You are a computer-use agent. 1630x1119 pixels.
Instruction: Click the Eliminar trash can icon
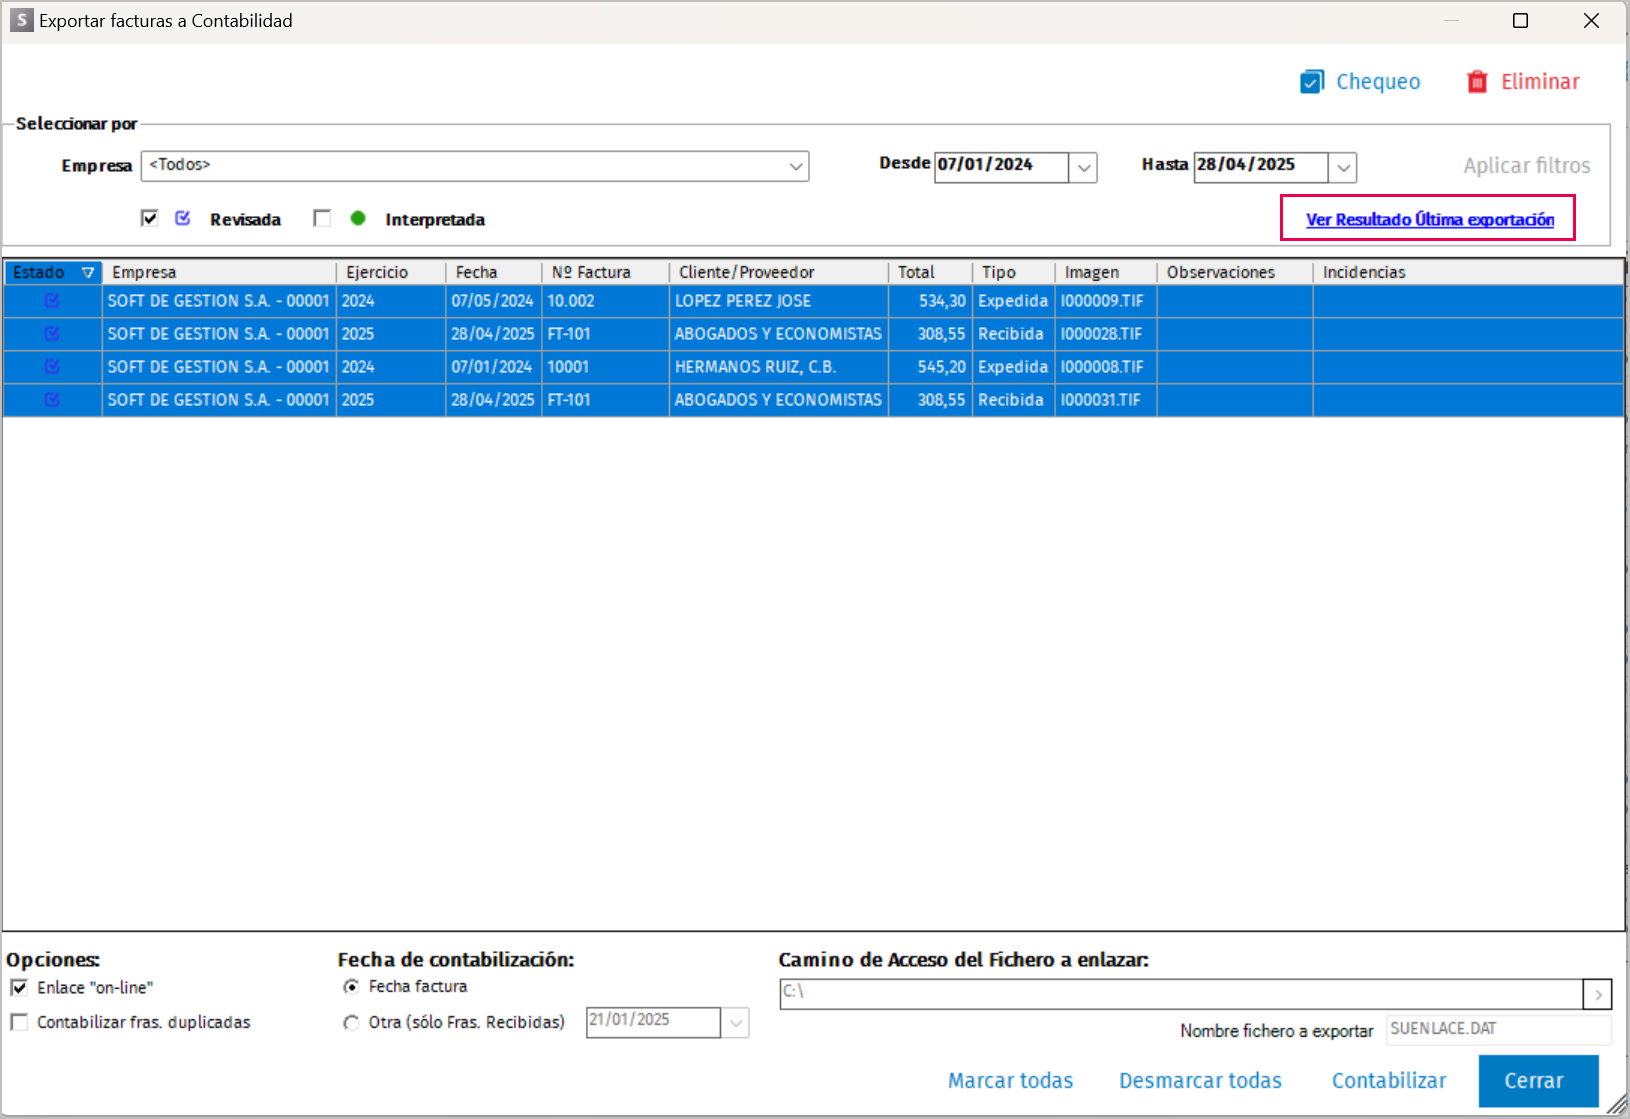point(1477,82)
